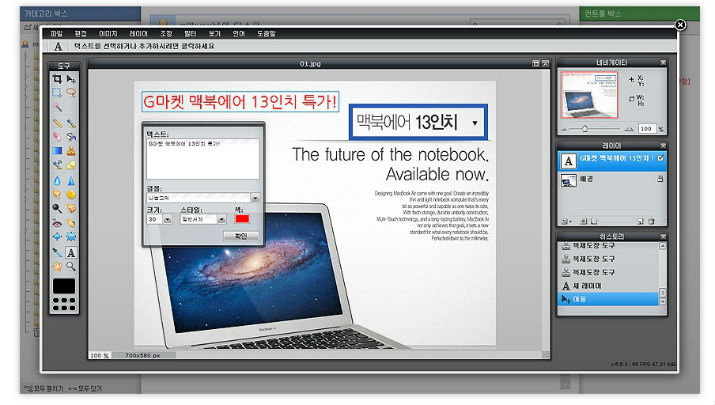Viewport: 715px width, 405px height.
Task: Select the Magic Wand tool
Action: (57, 108)
